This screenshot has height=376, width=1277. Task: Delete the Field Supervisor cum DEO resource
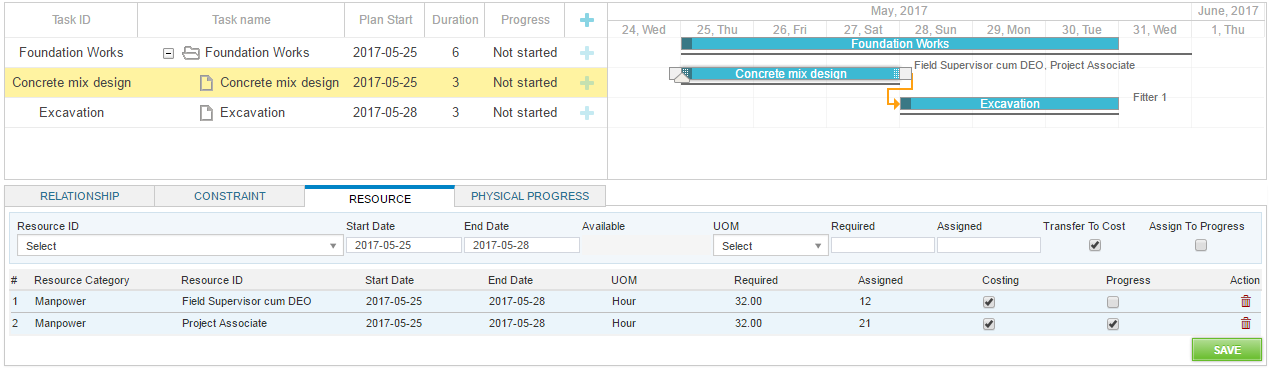tap(1245, 301)
